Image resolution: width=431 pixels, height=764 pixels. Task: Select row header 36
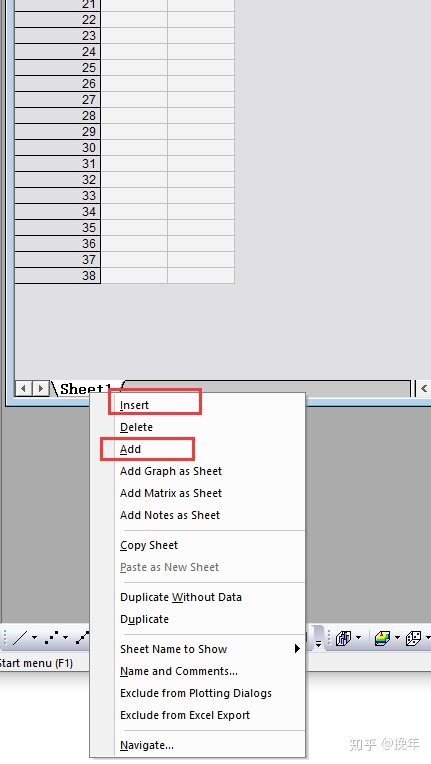coord(57,244)
